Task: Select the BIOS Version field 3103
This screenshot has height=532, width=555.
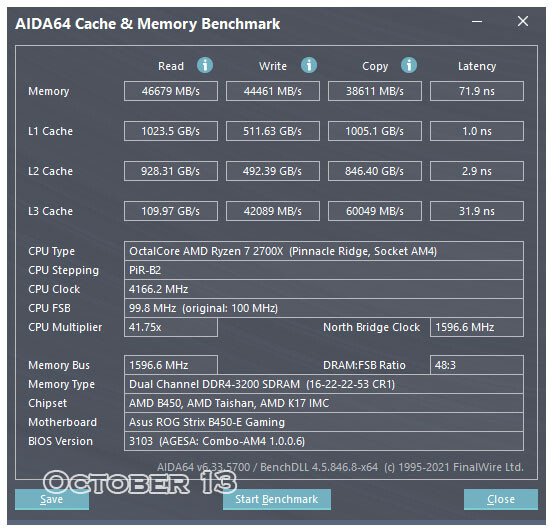Action: (x=324, y=441)
